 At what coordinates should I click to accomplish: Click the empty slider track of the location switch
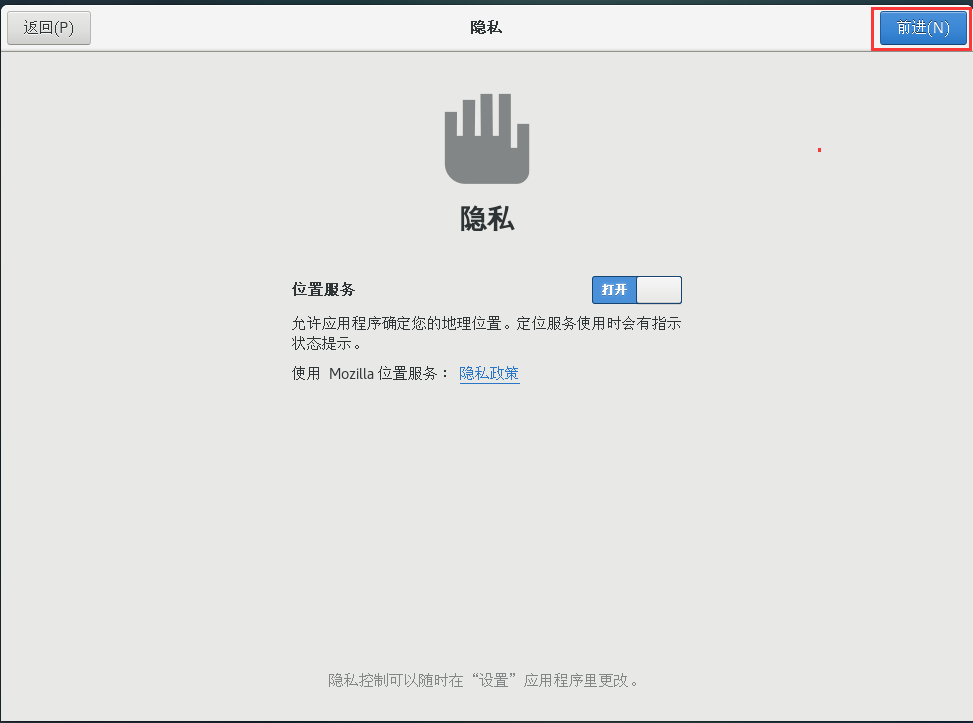click(x=660, y=290)
